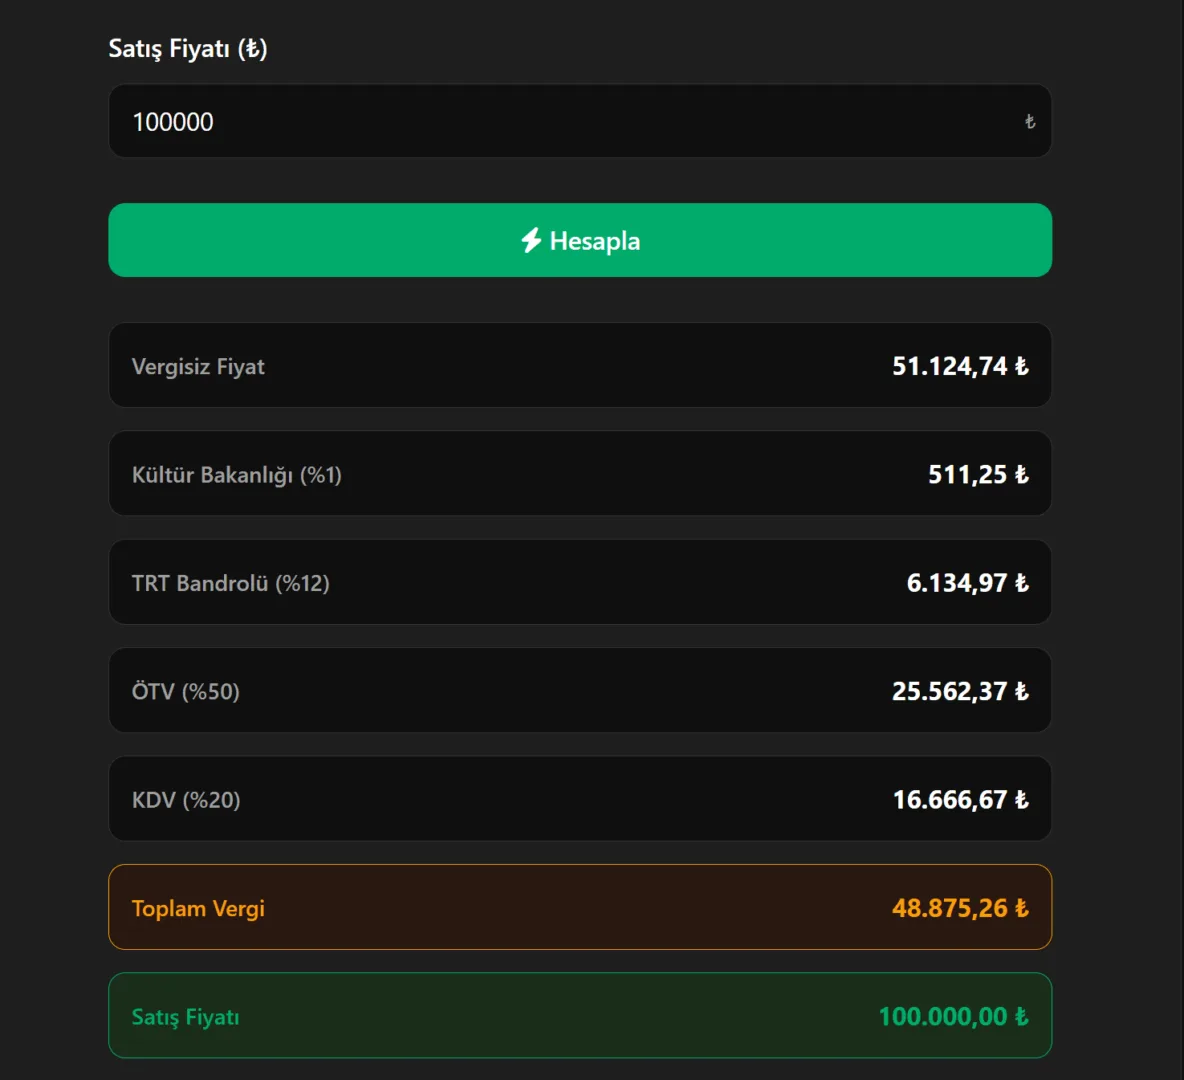Click the lira symbol after the 100.000,00 total
The image size is (1184, 1080).
[1021, 1017]
